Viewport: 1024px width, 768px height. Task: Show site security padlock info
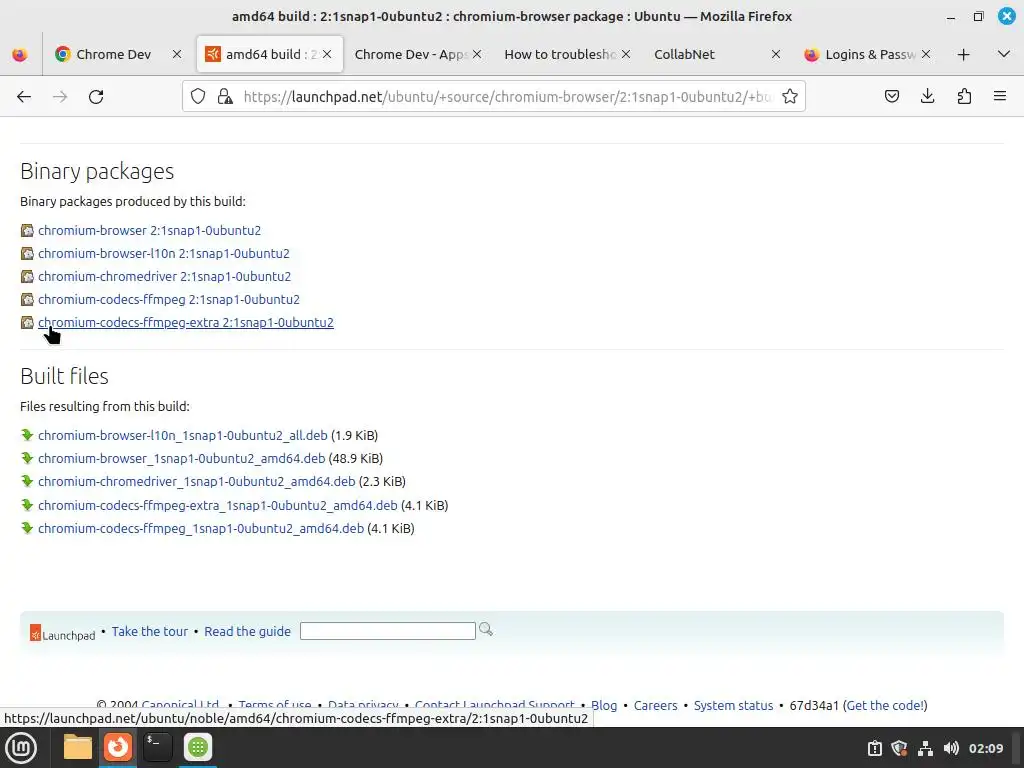click(225, 97)
